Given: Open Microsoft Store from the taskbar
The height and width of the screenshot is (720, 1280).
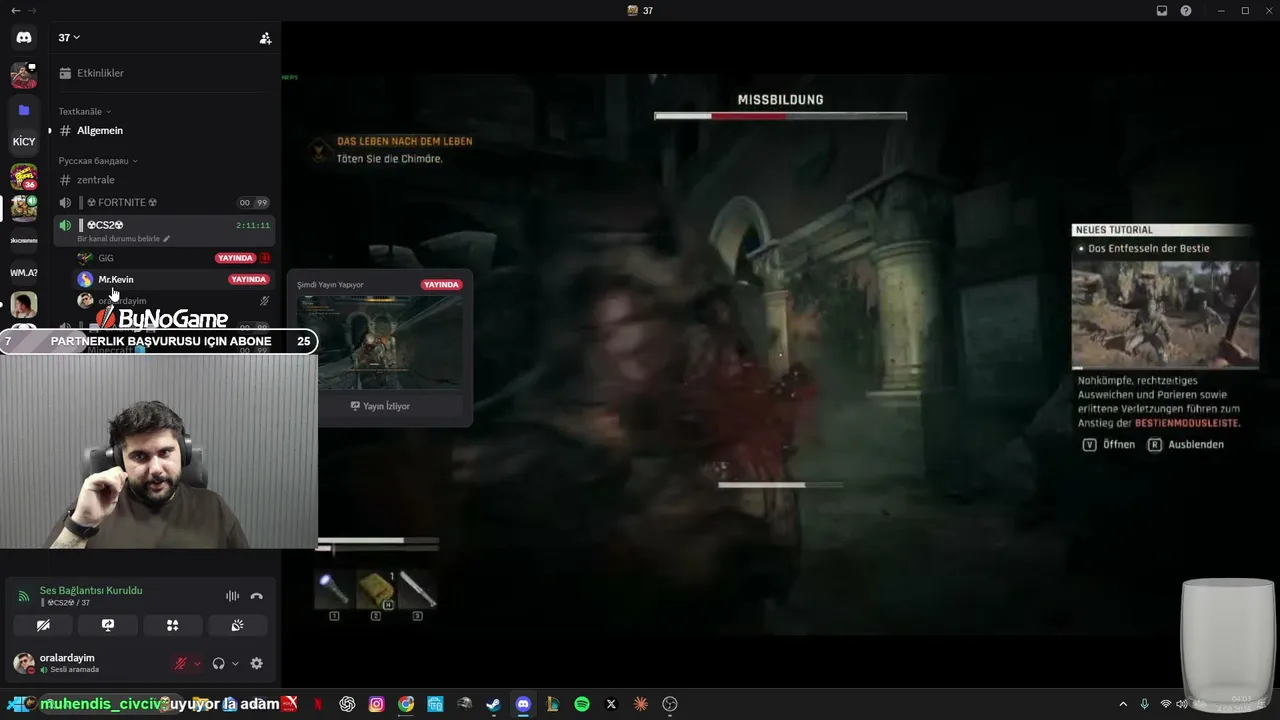Looking at the screenshot, I should pyautogui.click(x=435, y=704).
